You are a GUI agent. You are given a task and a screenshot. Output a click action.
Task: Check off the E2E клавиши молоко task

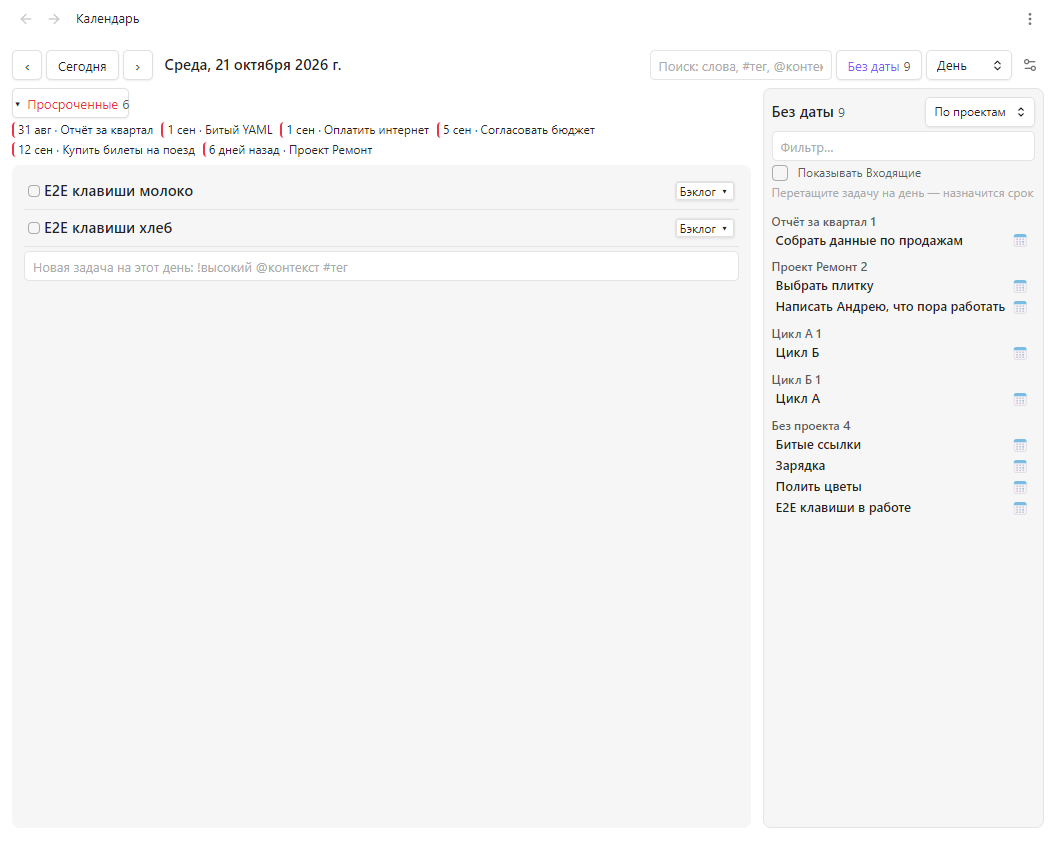34,191
